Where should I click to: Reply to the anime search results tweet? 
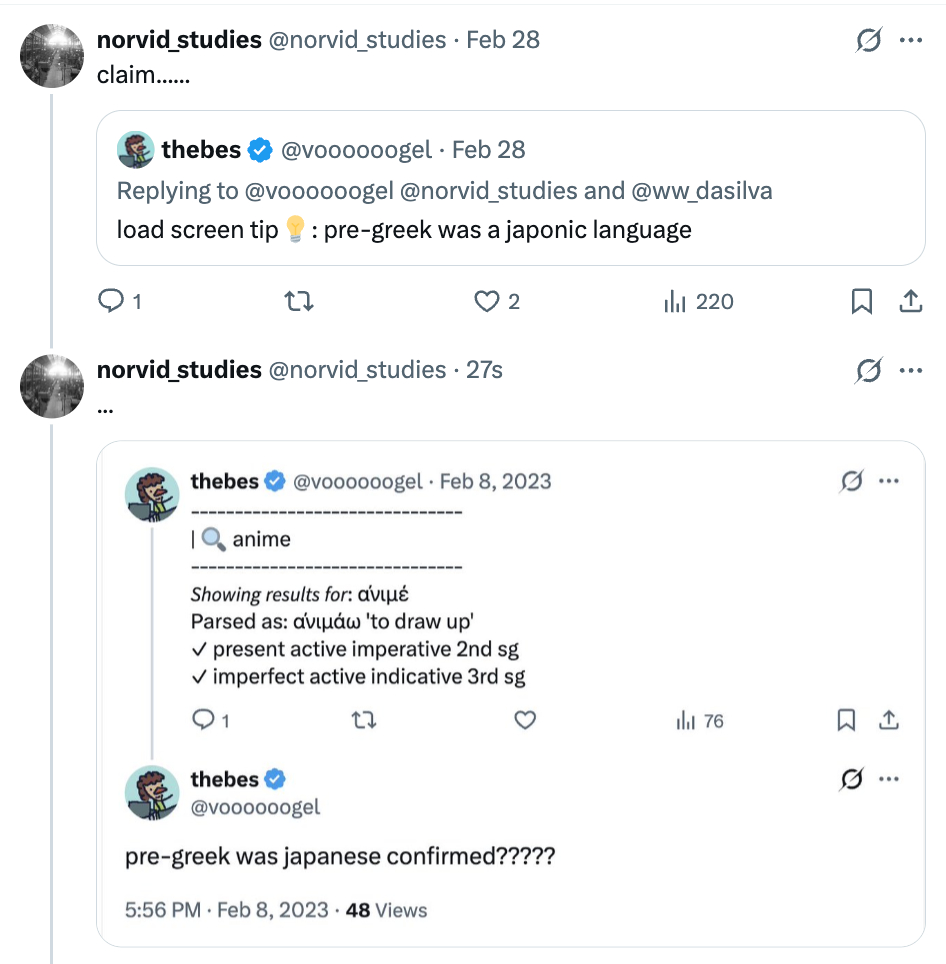(203, 720)
